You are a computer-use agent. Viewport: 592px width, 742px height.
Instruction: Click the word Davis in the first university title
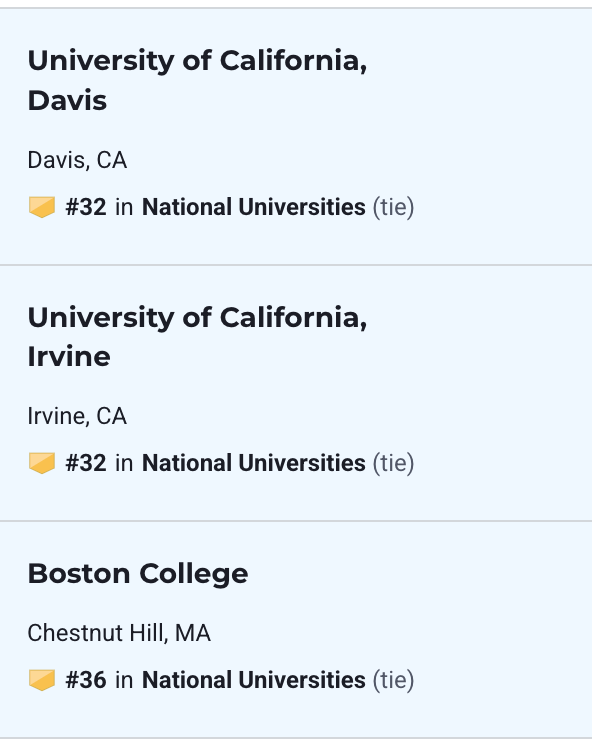point(67,100)
